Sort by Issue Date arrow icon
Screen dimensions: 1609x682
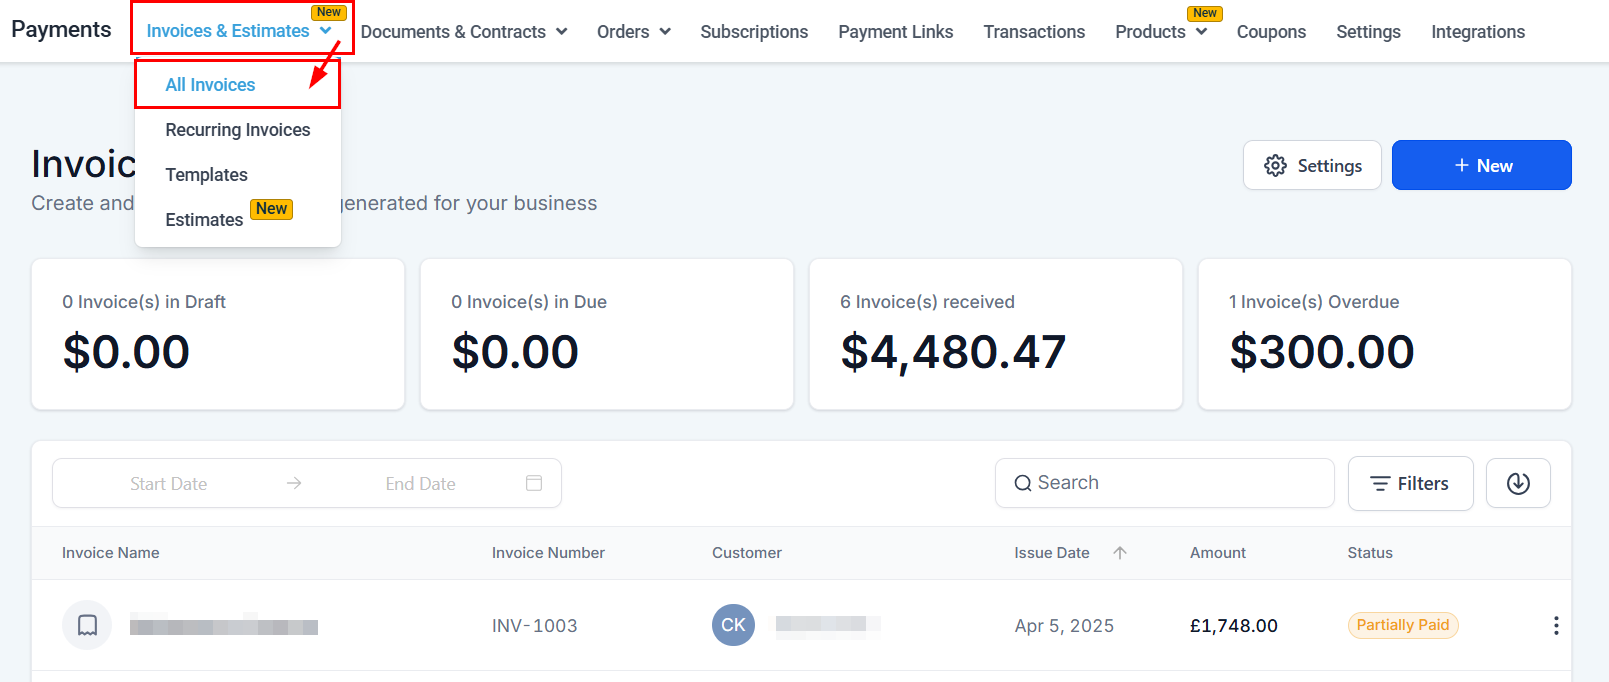[x=1120, y=553]
